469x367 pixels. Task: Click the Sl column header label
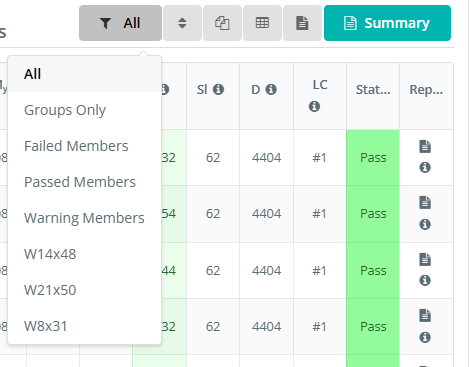pyautogui.click(x=202, y=89)
